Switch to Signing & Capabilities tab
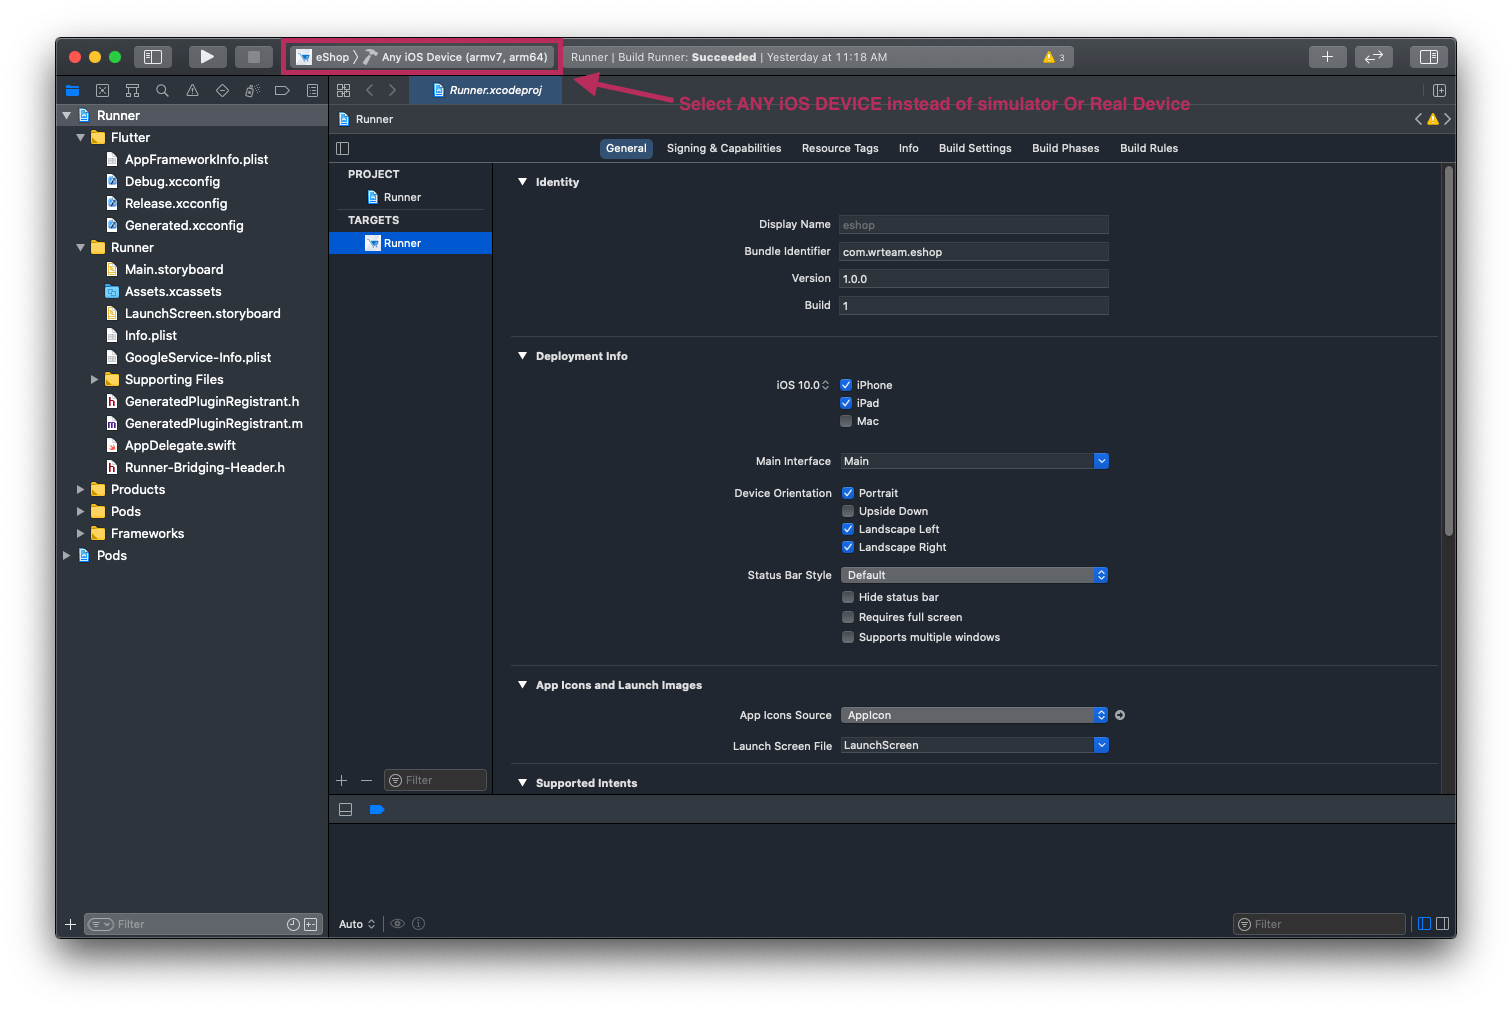The width and height of the screenshot is (1512, 1012). [724, 148]
